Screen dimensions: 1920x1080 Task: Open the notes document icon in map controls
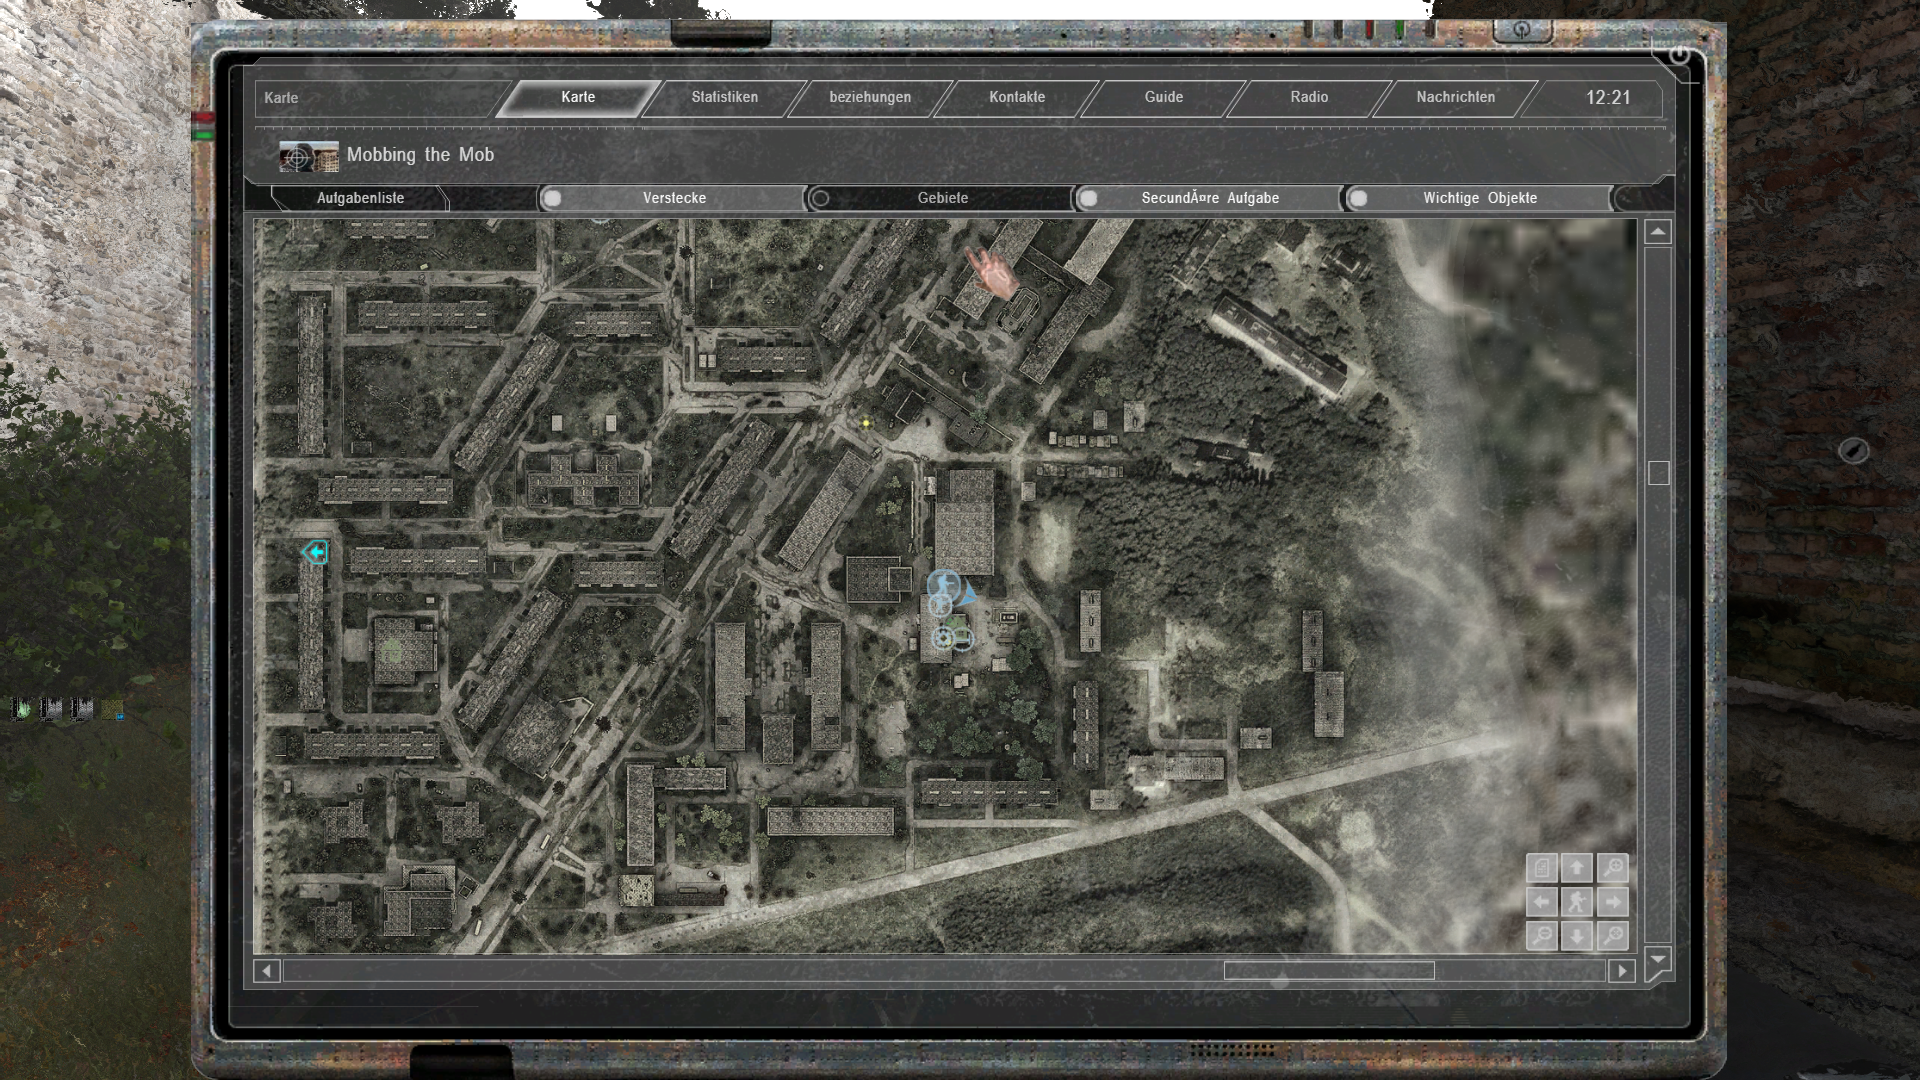pos(1542,868)
